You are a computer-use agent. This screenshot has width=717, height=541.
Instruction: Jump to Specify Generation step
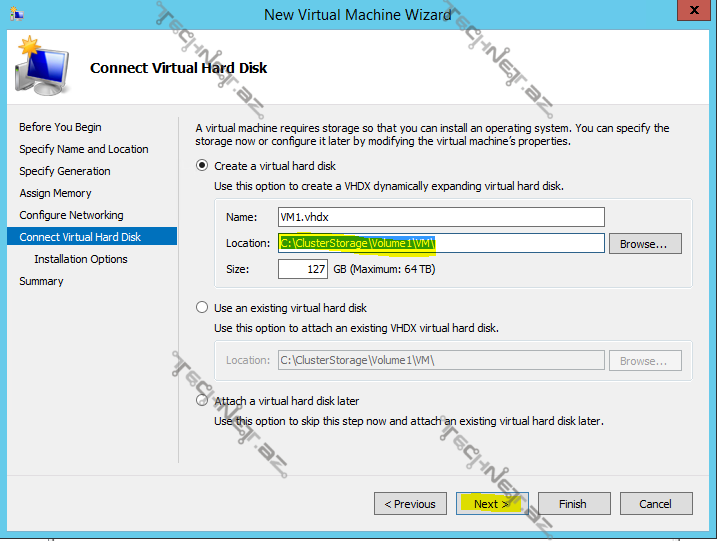[x=65, y=171]
